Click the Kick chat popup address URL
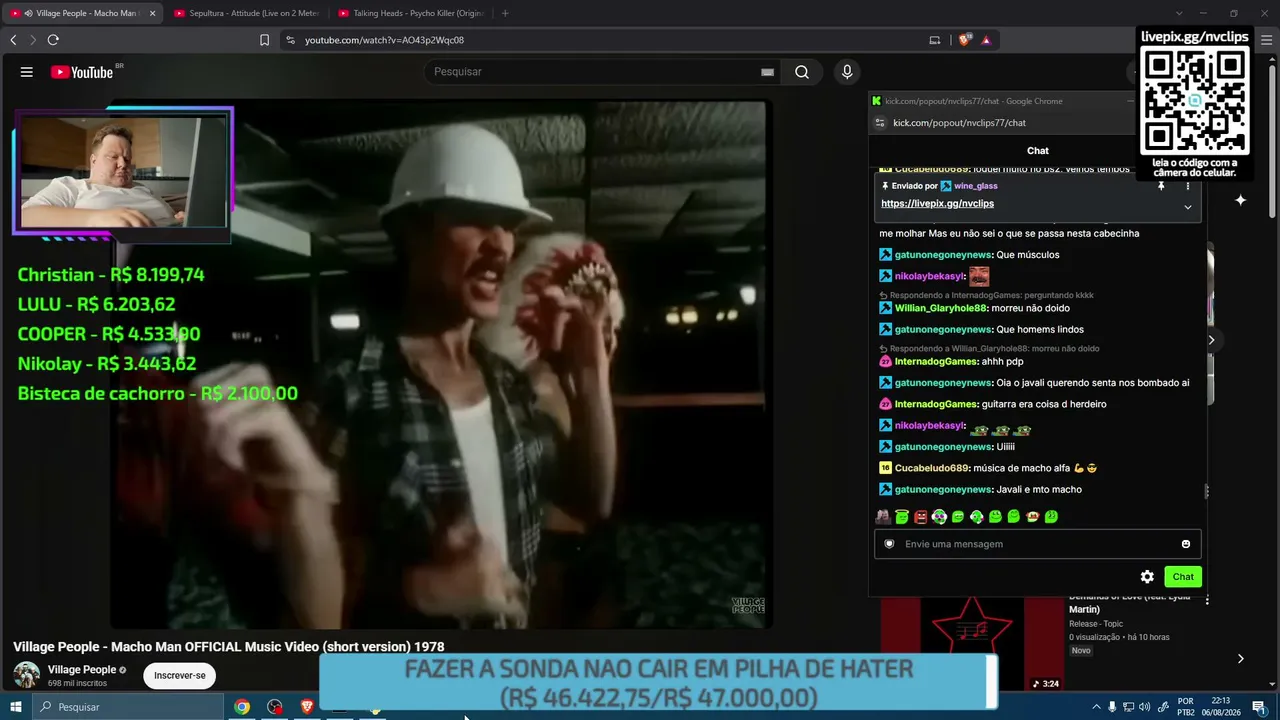1280x720 pixels. pyautogui.click(x=959, y=123)
